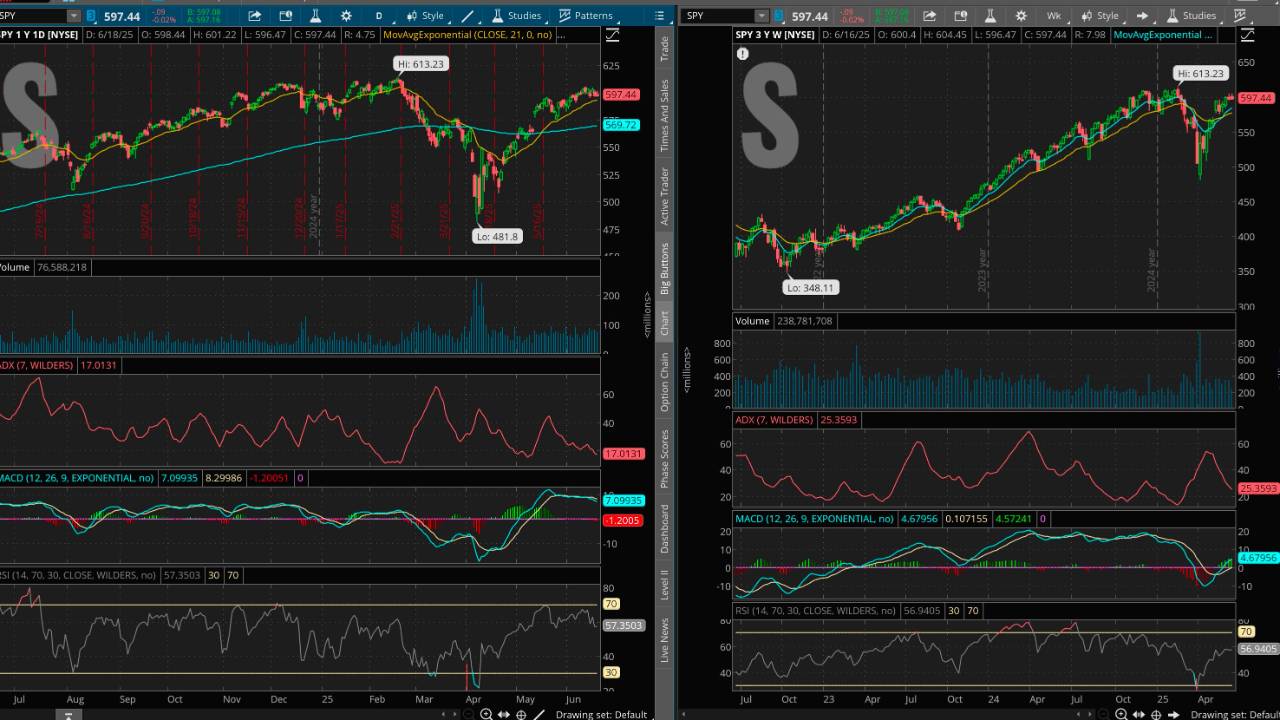Click the crosshair icon under right chart
Screen dimensions: 1280x720
point(1156,714)
